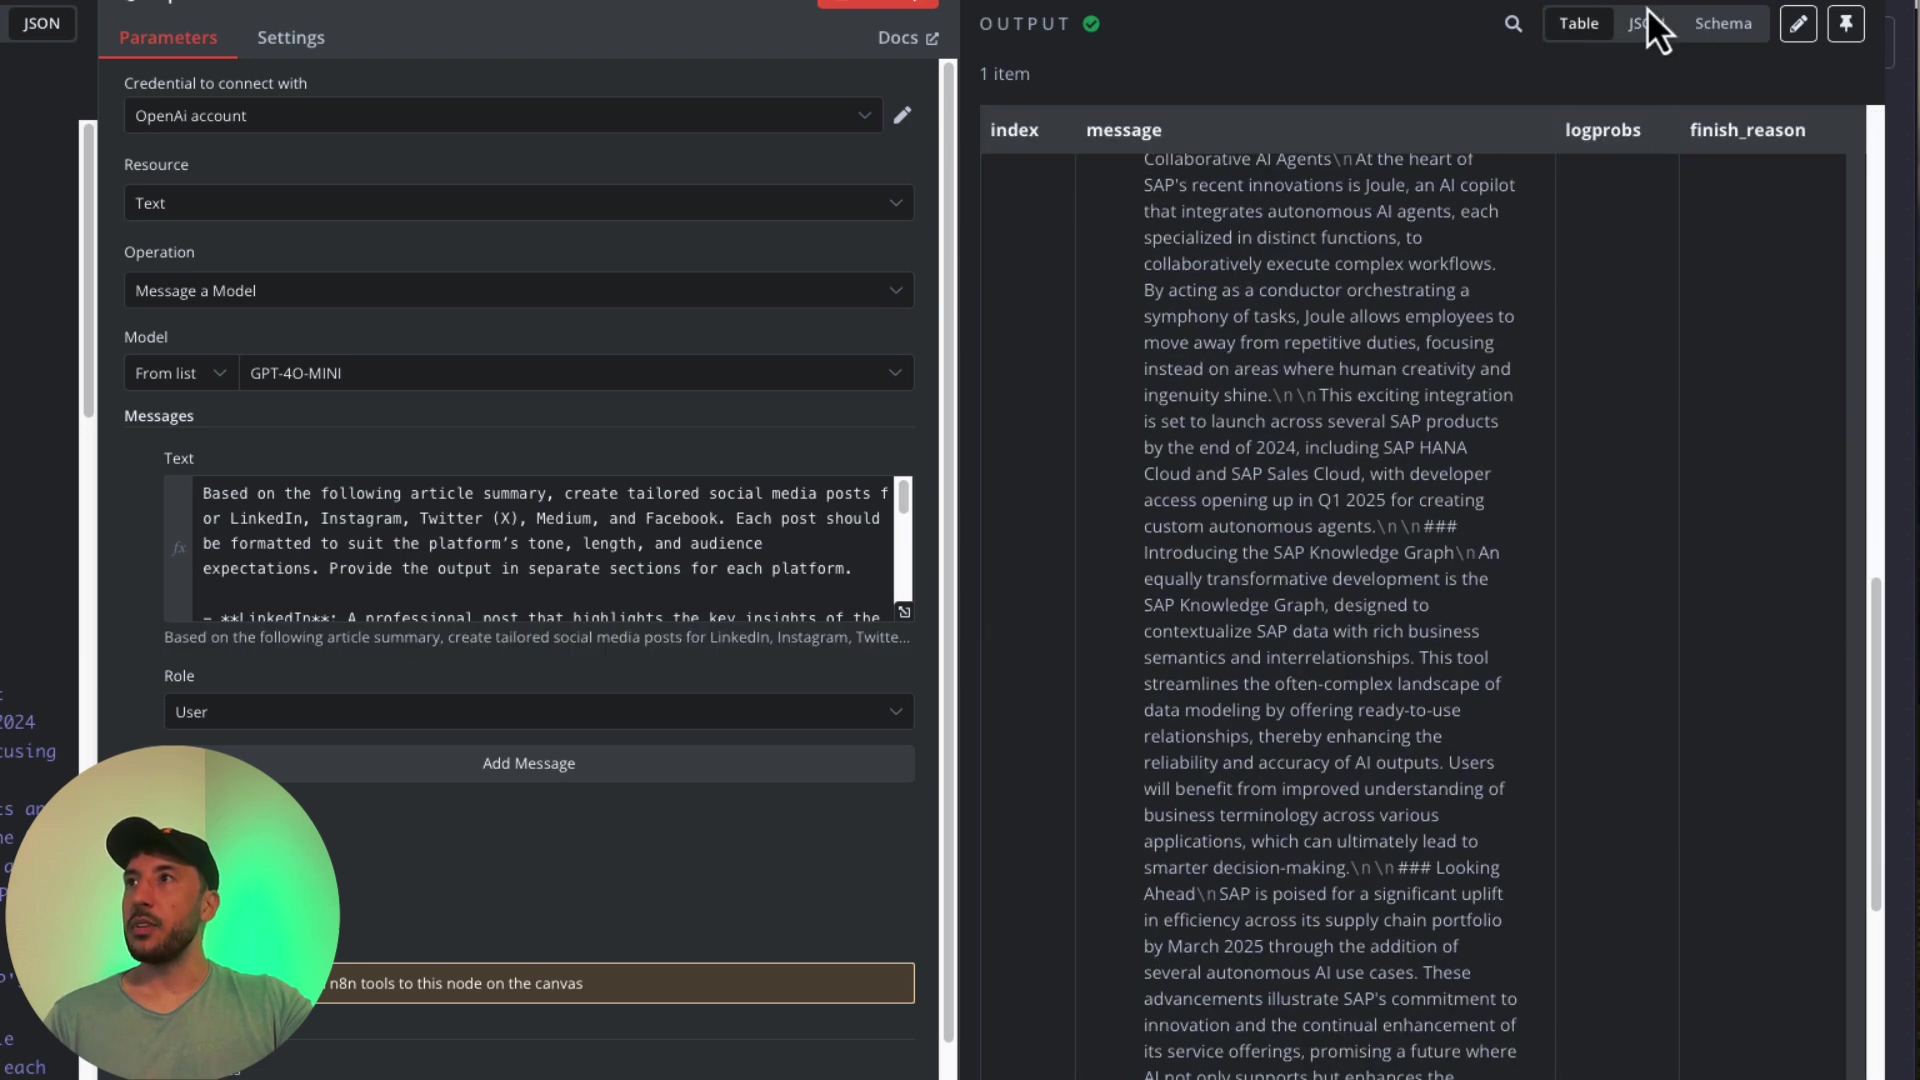This screenshot has height=1080, width=1920.
Task: Click the JSON tab in the input panel
Action: click(x=41, y=24)
